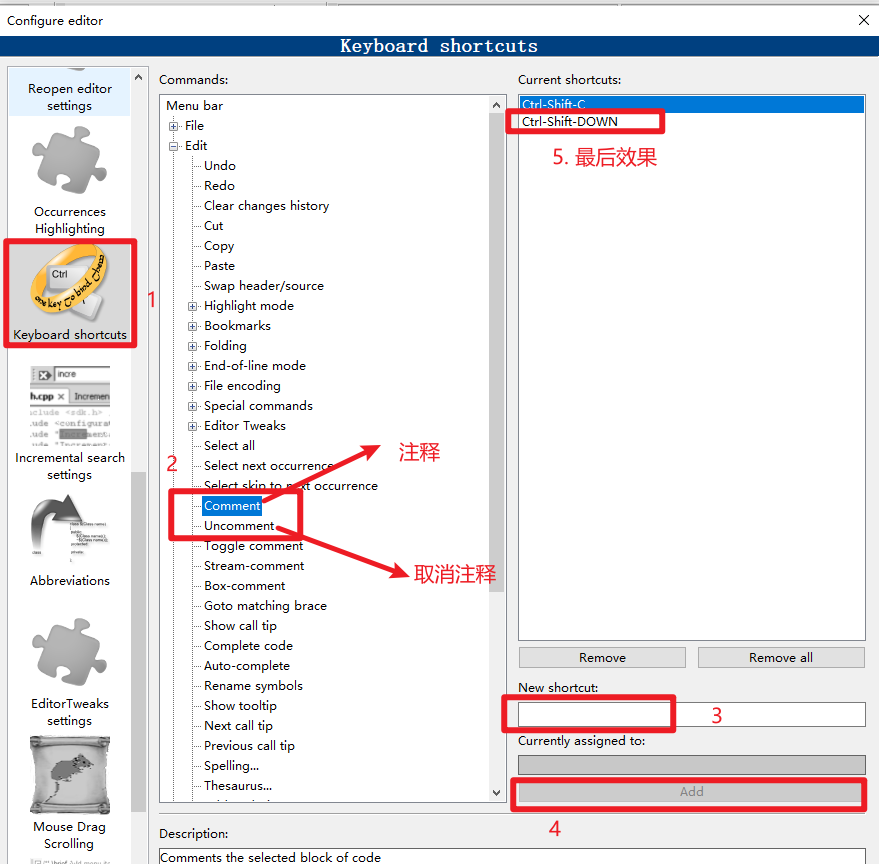Viewport: 879px width, 864px height.
Task: Open the Abbreviations arrow icon
Action: [69, 530]
